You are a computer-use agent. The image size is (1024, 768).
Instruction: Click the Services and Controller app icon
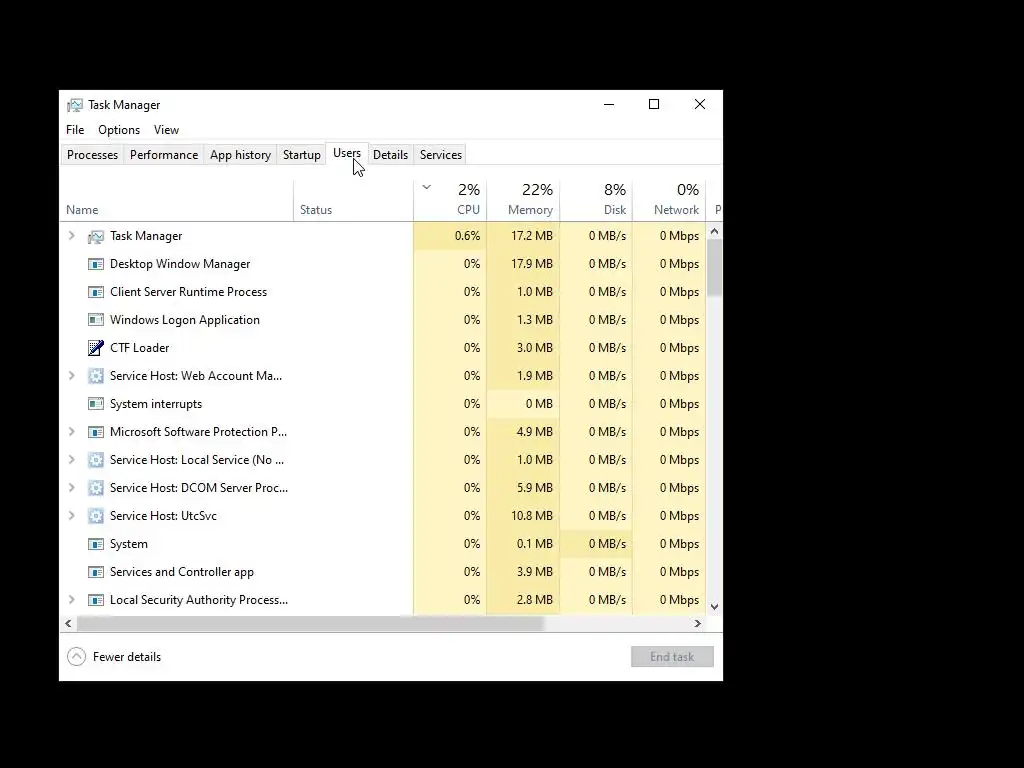click(x=96, y=572)
